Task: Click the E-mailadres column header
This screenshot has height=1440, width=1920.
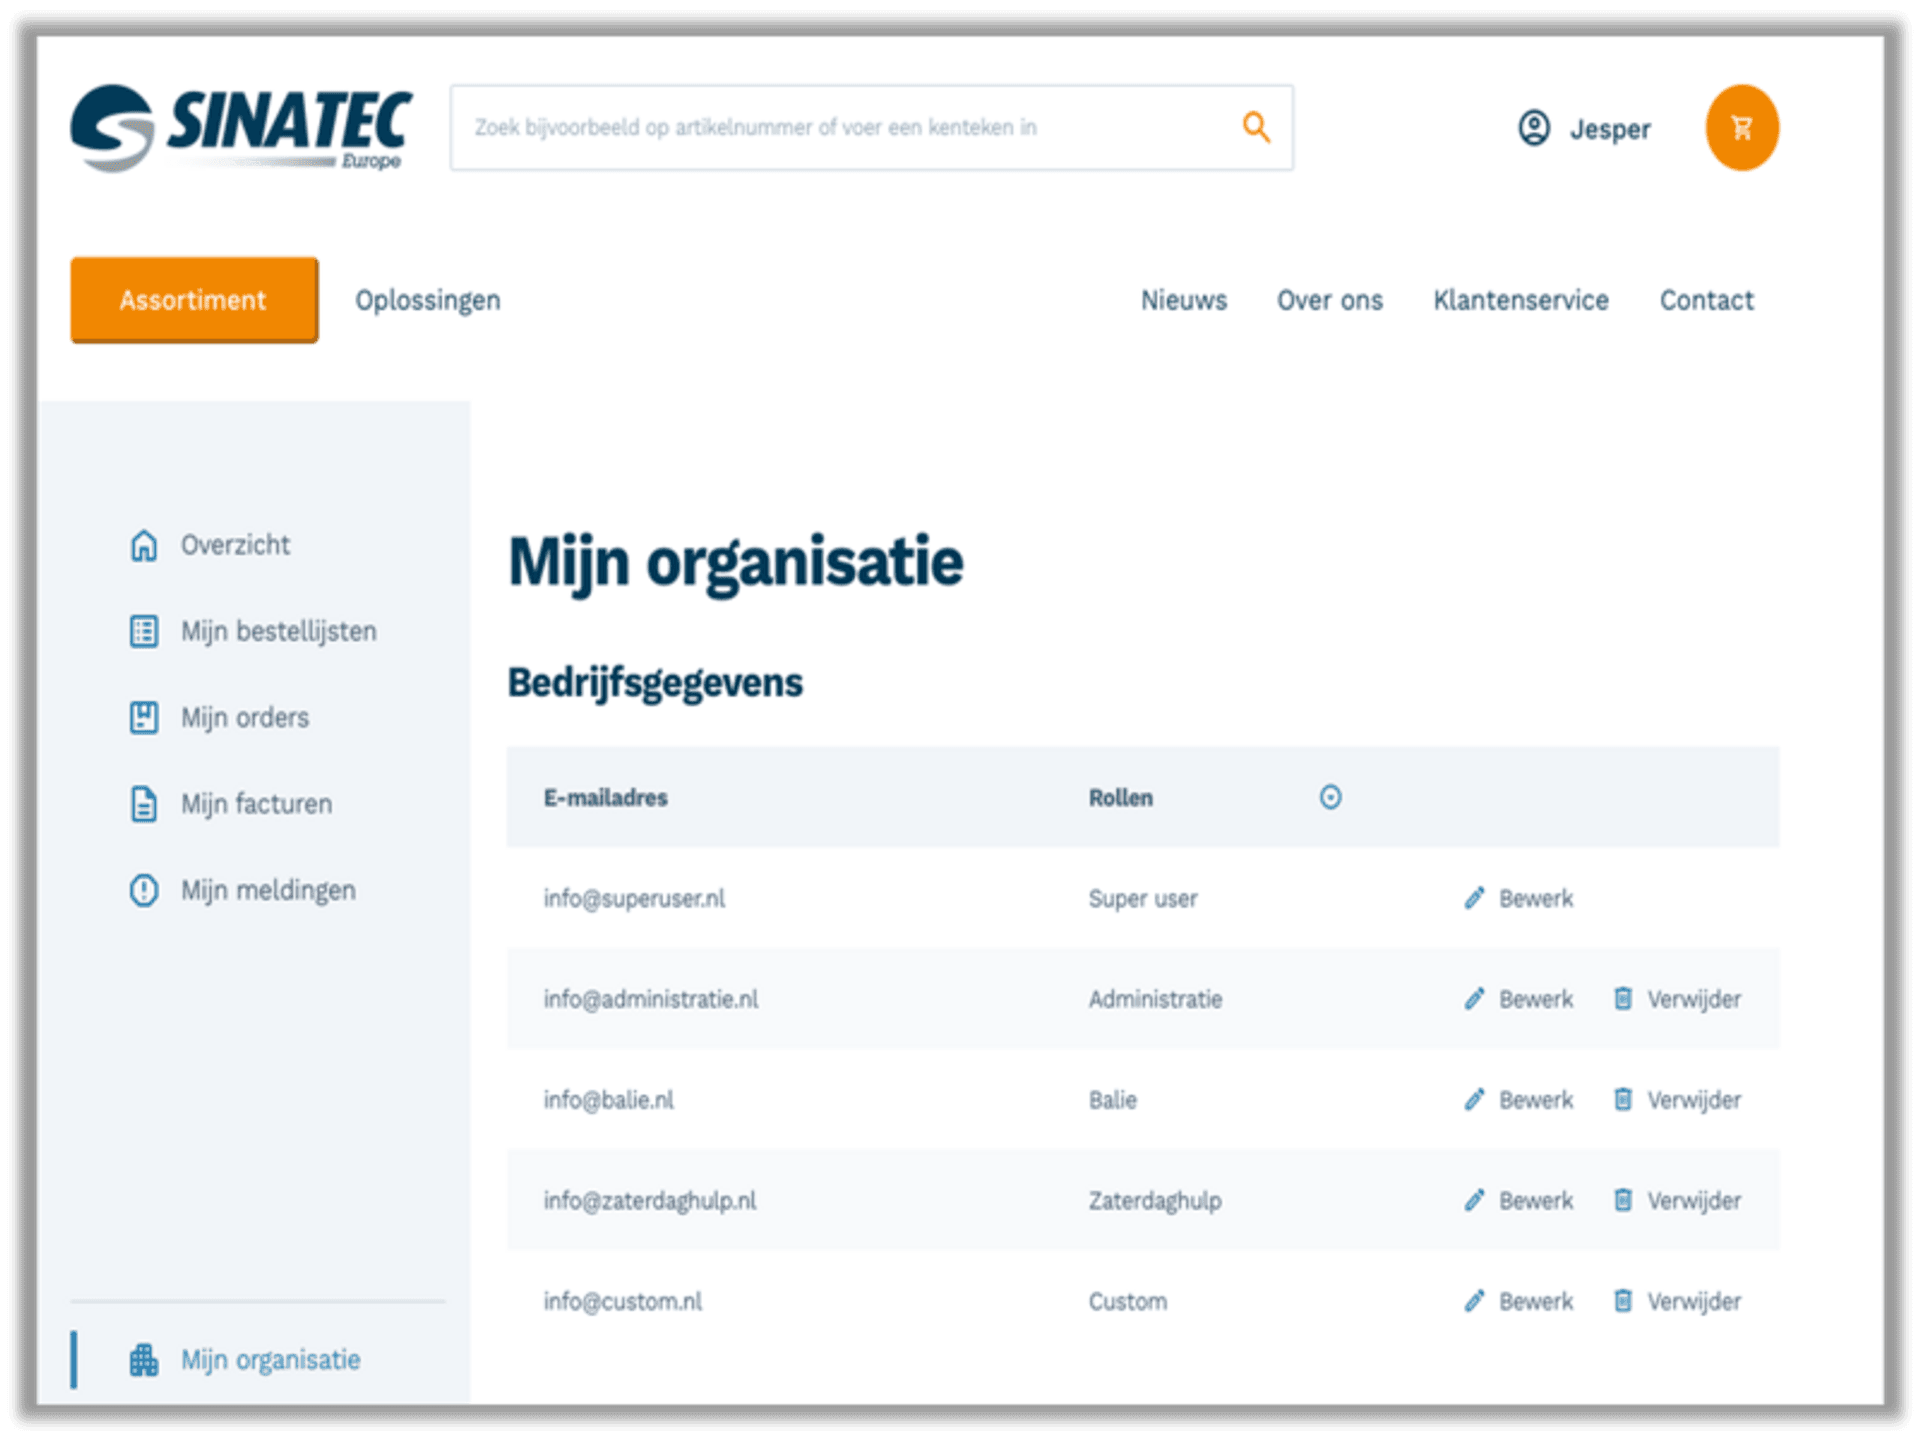Action: [606, 797]
